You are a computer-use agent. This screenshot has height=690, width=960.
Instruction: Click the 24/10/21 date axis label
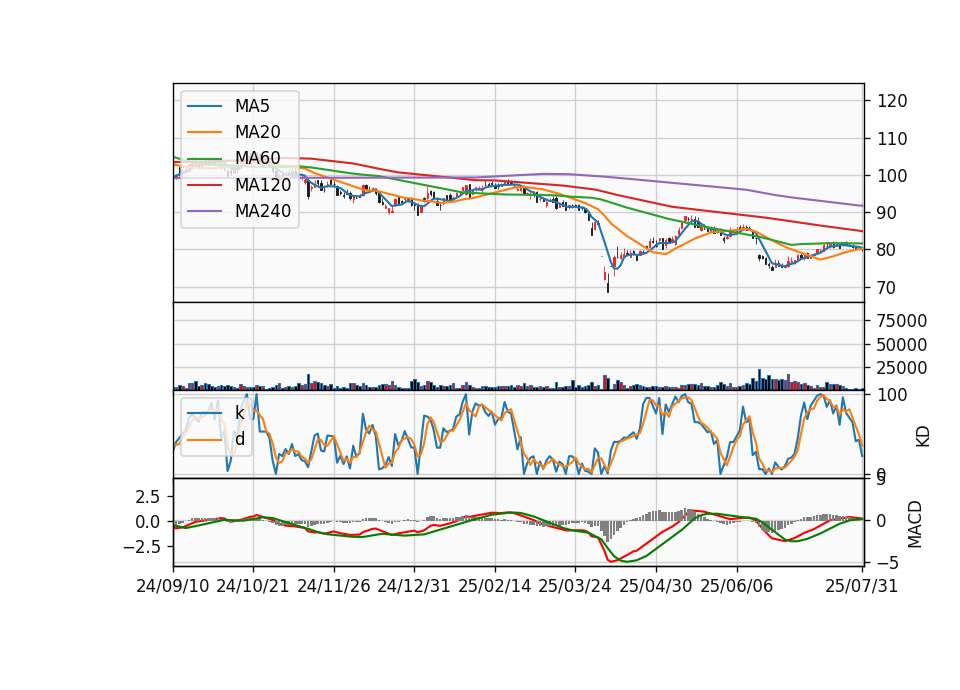click(x=253, y=586)
